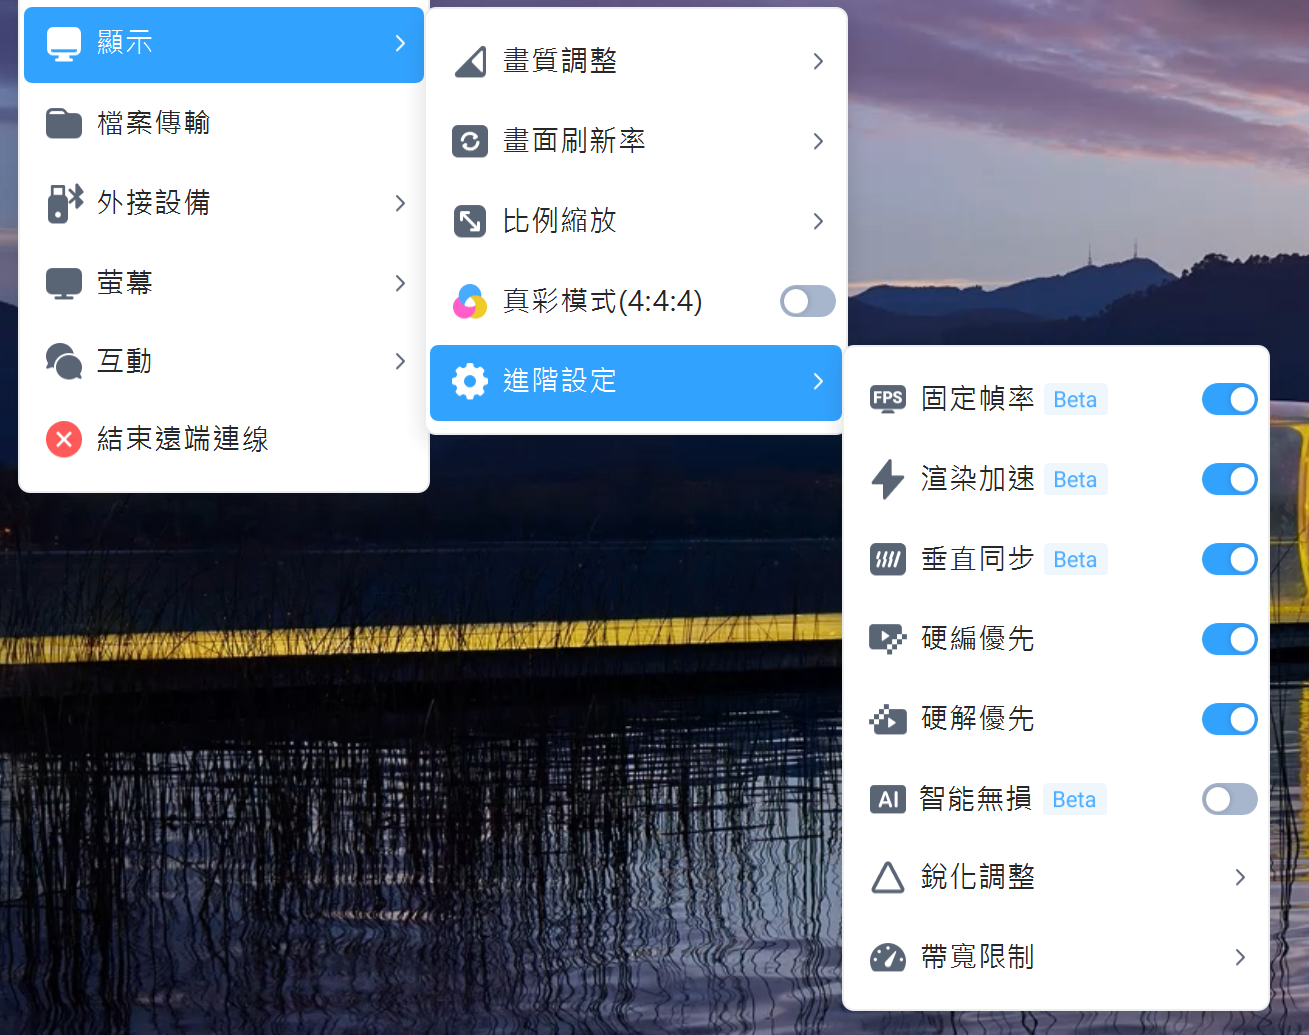Viewport: 1309px width, 1035px height.
Task: Select the 互動 menu entry
Action: (x=124, y=361)
